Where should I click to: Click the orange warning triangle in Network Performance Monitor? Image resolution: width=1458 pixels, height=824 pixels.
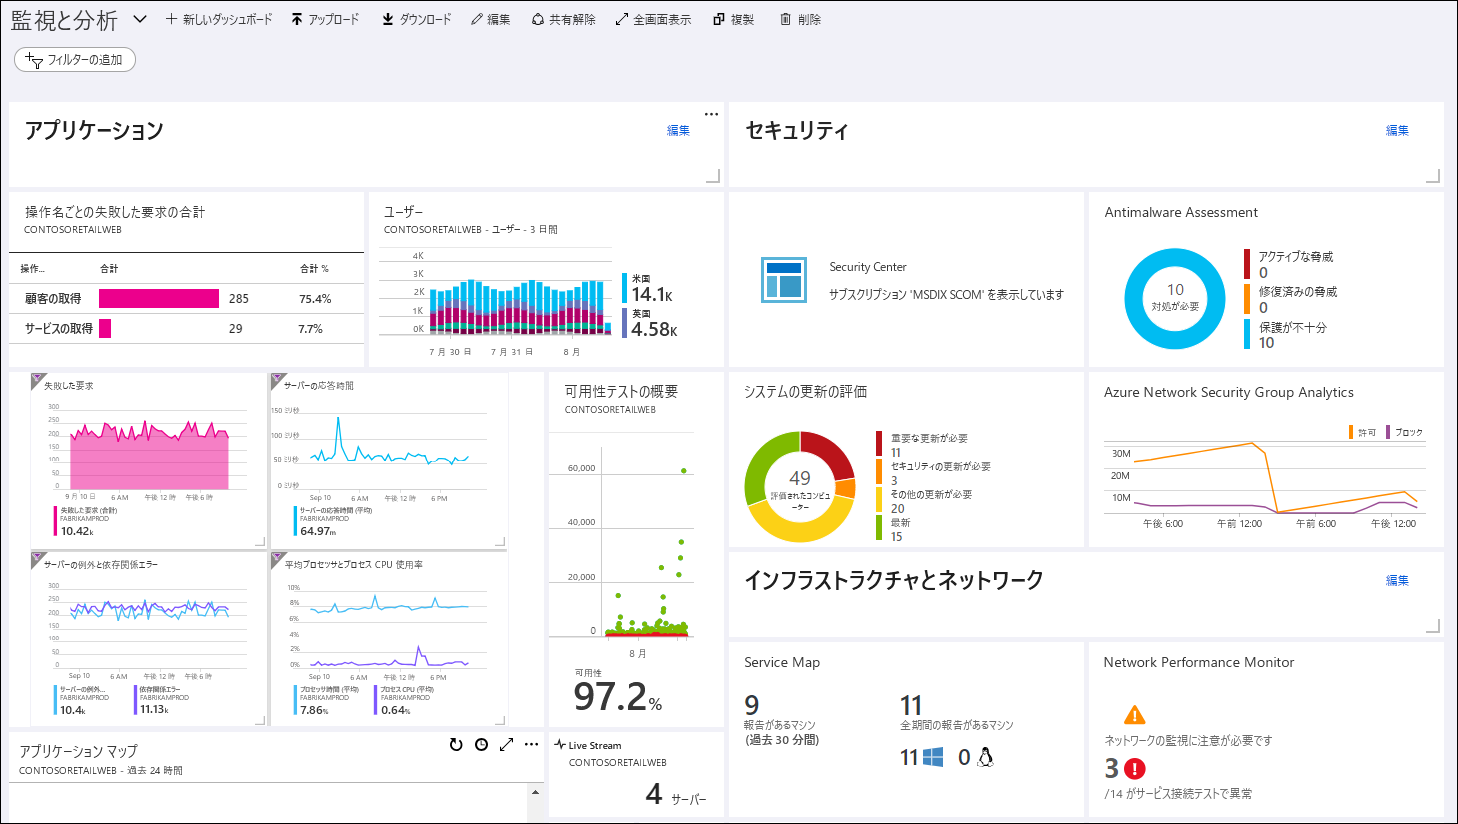[x=1134, y=715]
